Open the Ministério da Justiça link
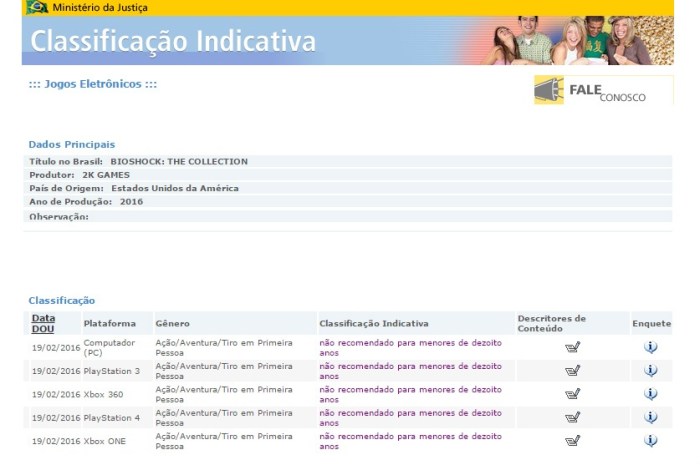 (x=100, y=8)
